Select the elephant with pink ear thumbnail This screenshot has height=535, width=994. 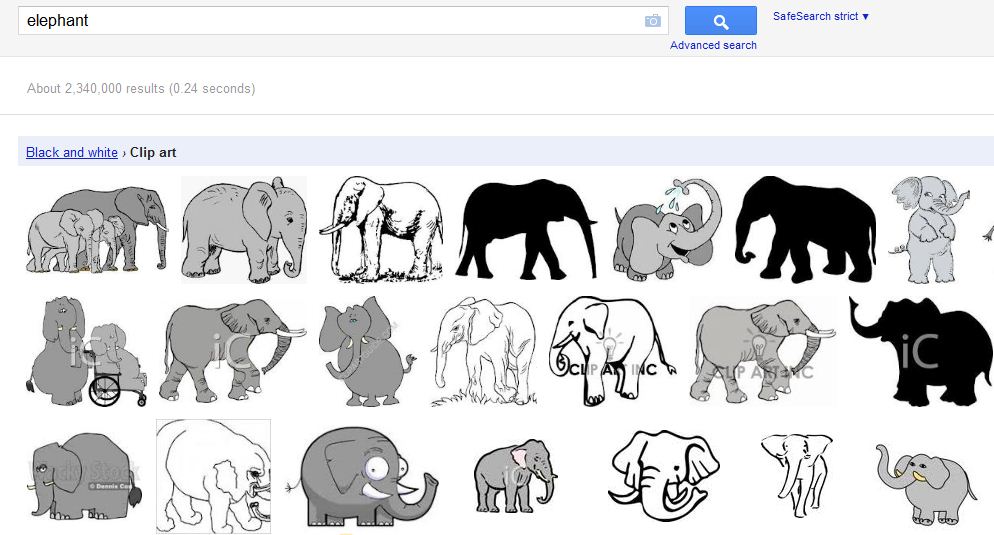[x=514, y=476]
